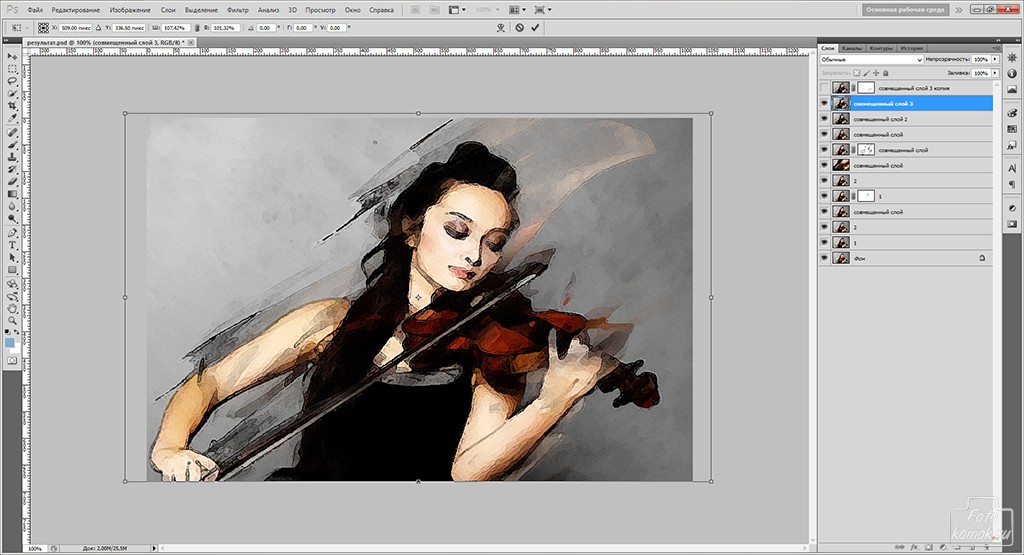The width and height of the screenshot is (1024, 555).
Task: Toggle the lock transparent pixels icon
Action: [857, 73]
